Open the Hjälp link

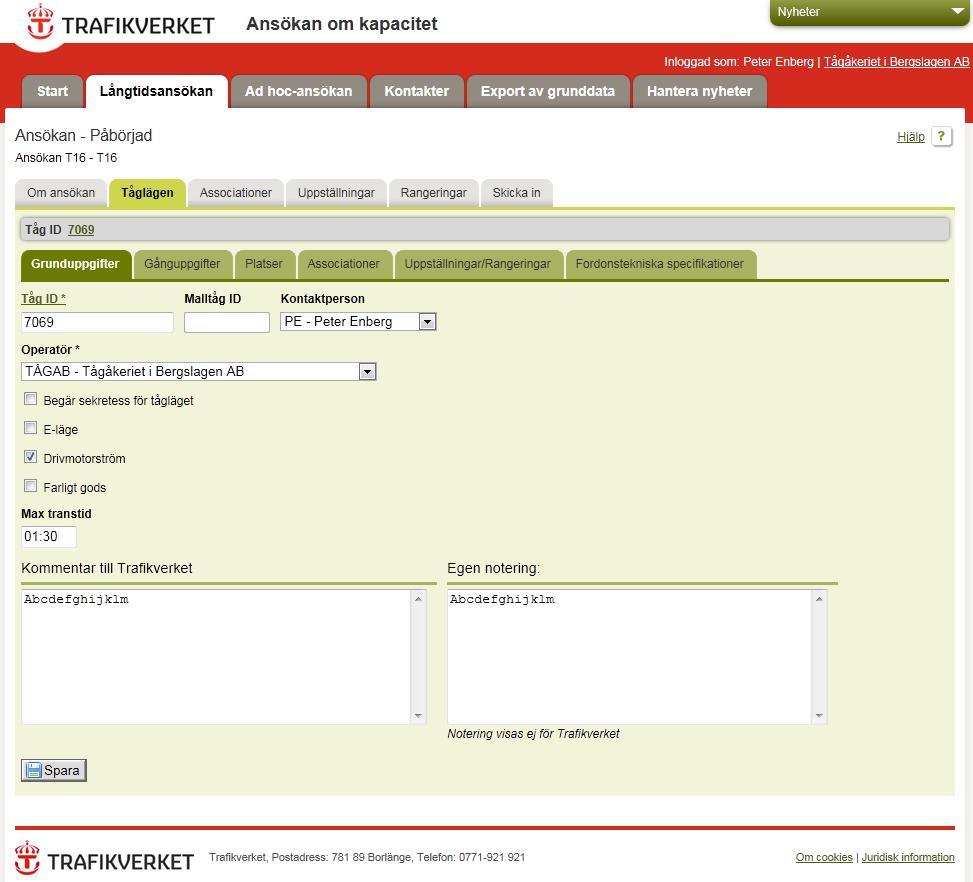[x=910, y=137]
